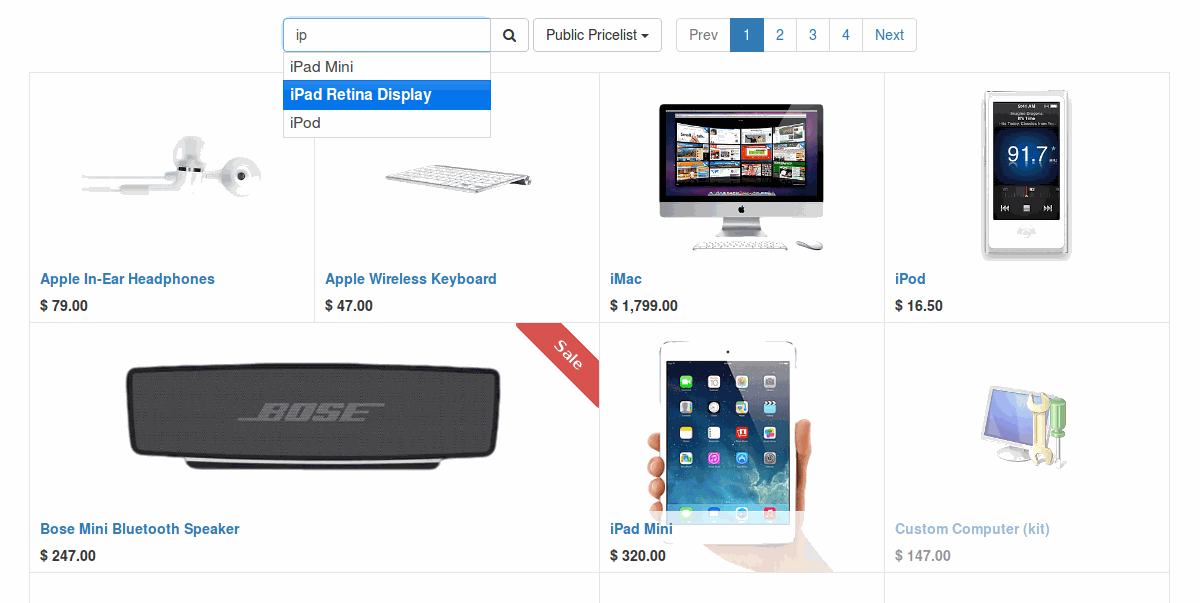1200x603 pixels.
Task: Click the Prev pagination button
Action: (x=703, y=35)
